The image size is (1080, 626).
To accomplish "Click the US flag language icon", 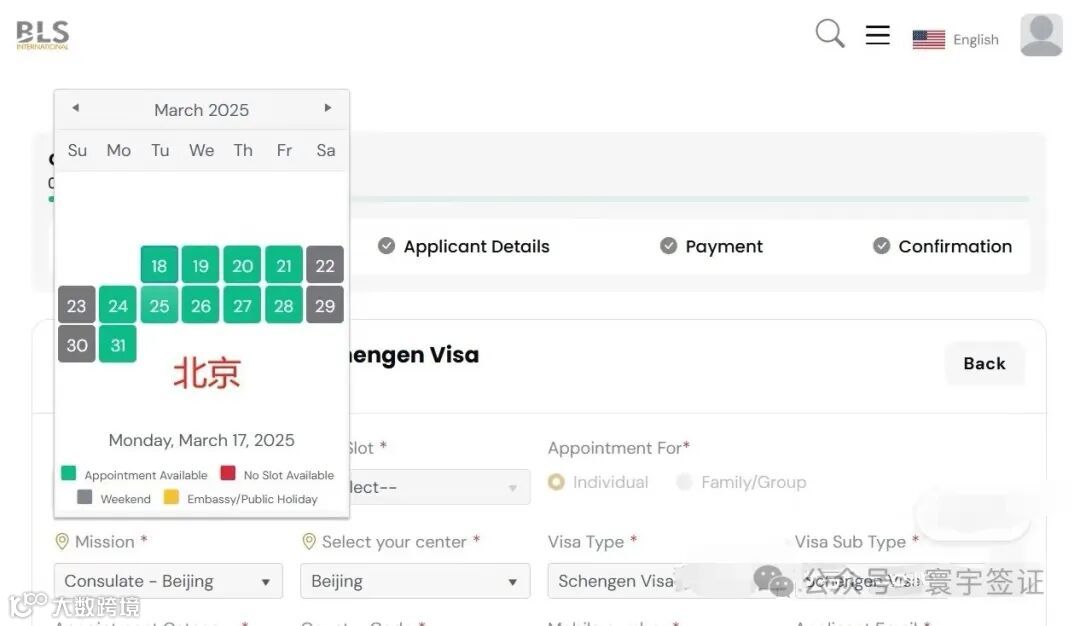I will click(x=928, y=39).
